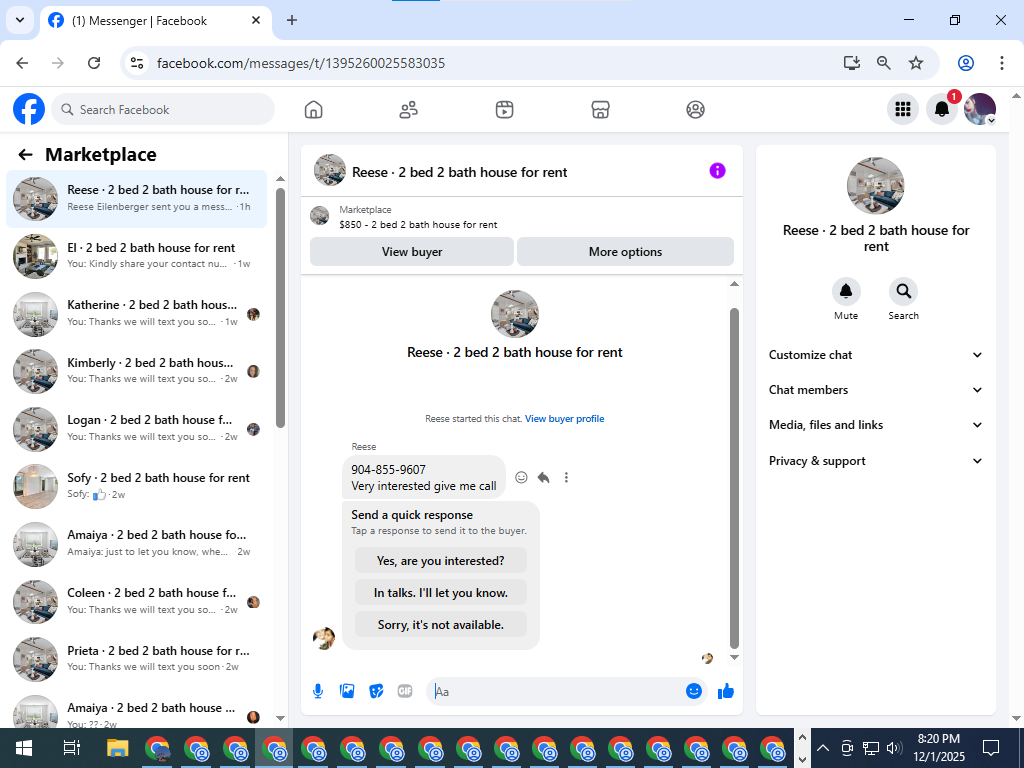Choose a sticker with the sticker icon
This screenshot has height=768, width=1024.
[376, 691]
